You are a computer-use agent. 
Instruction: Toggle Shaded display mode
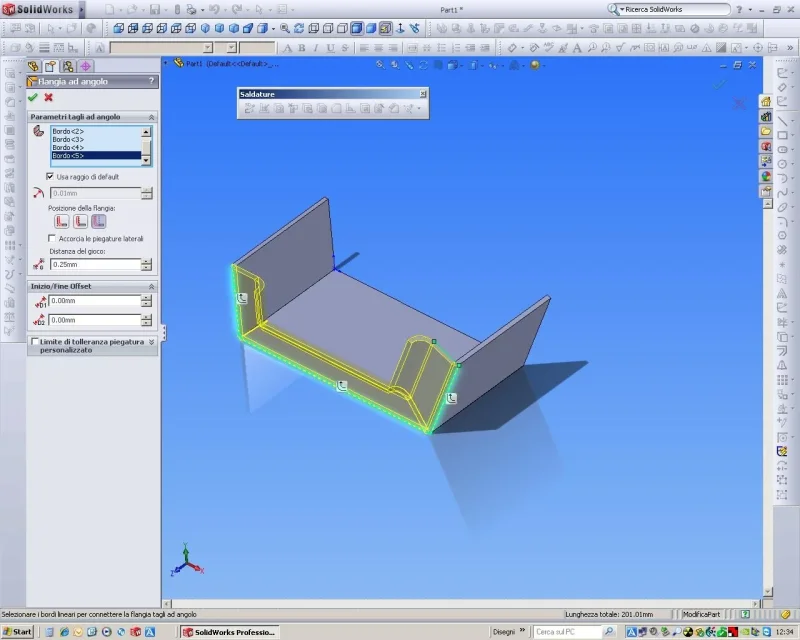(x=371, y=28)
